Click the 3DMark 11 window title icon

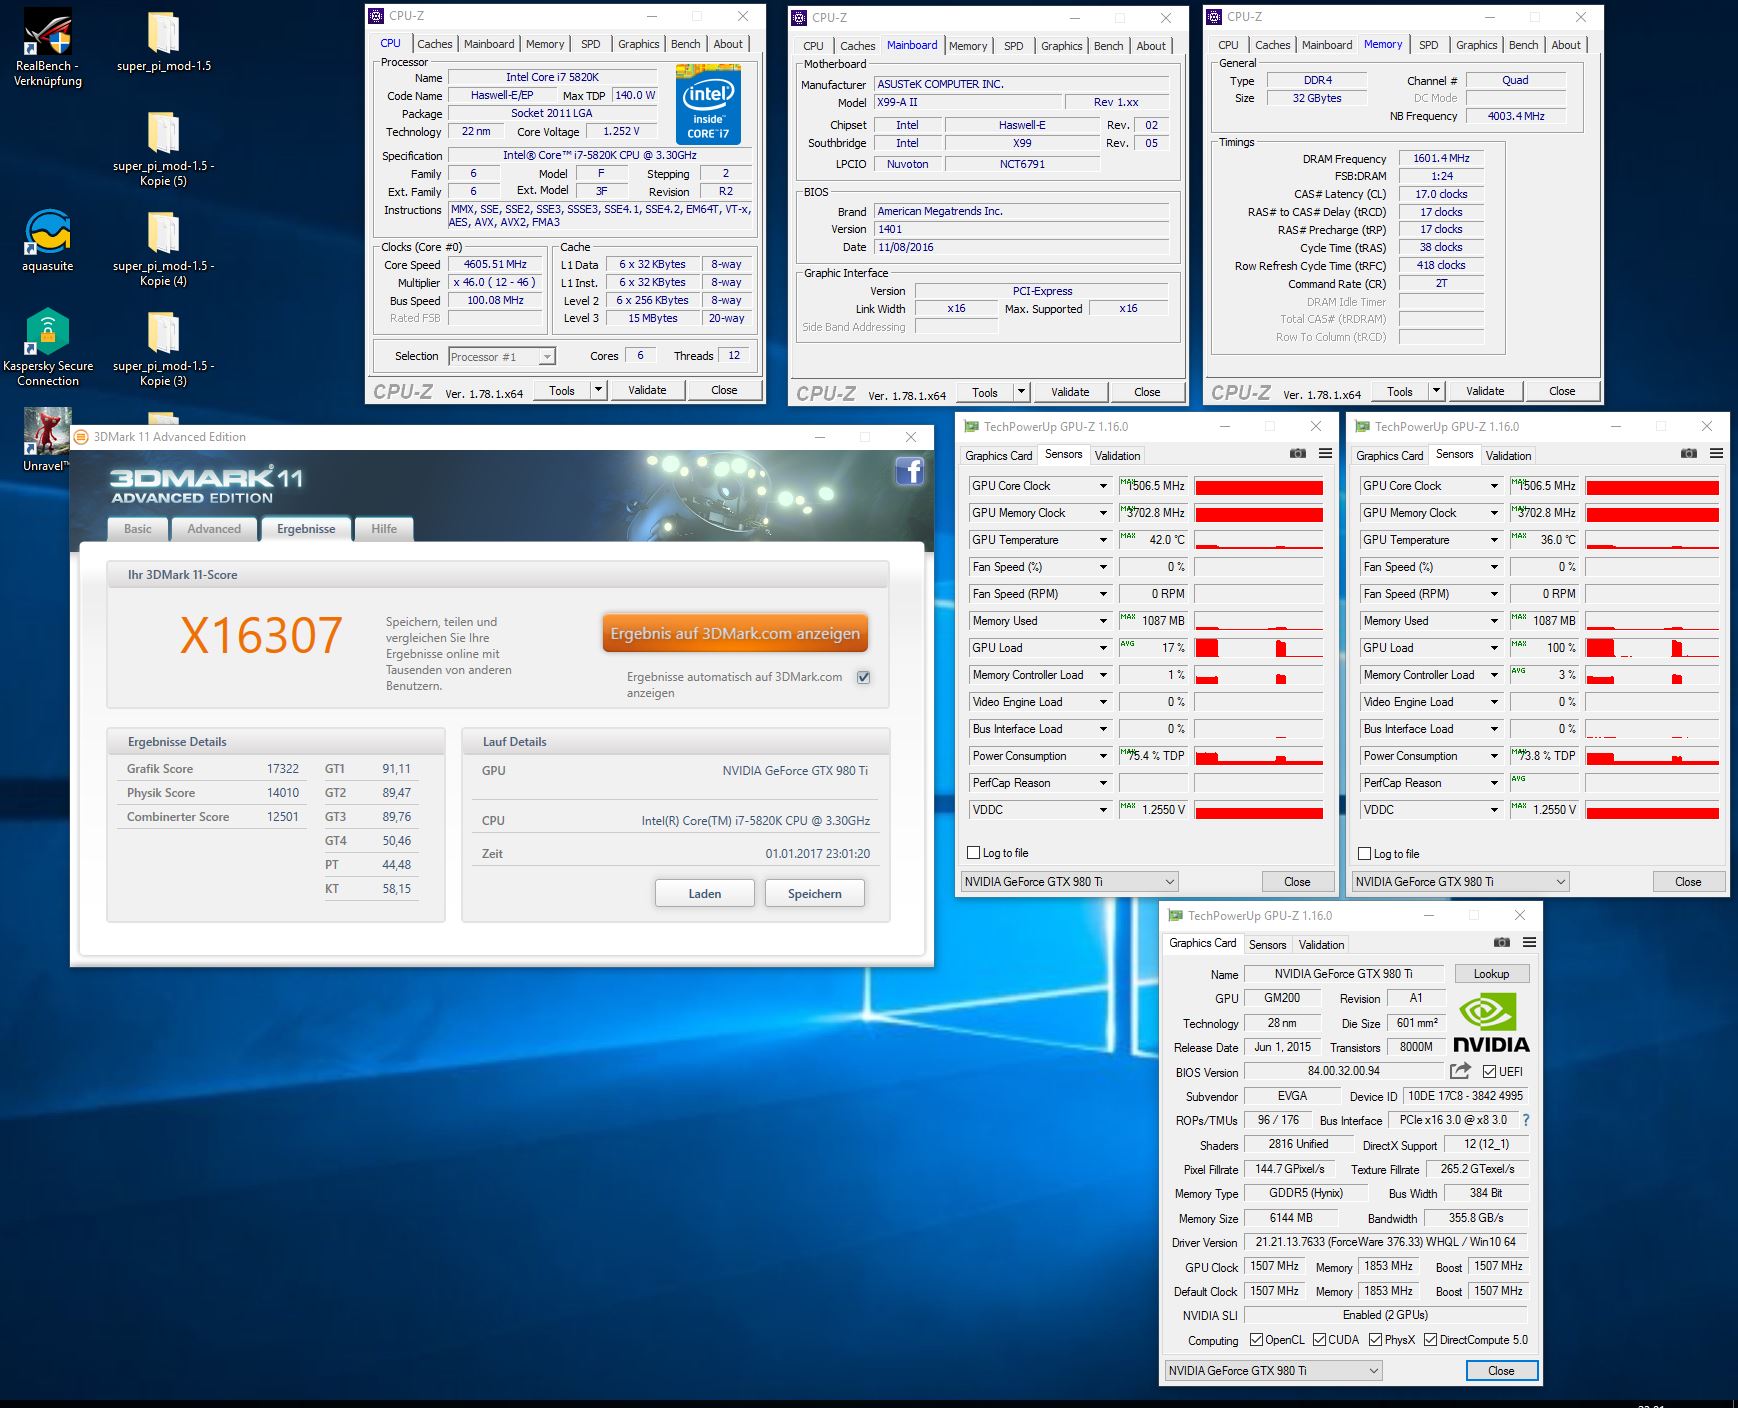[82, 437]
